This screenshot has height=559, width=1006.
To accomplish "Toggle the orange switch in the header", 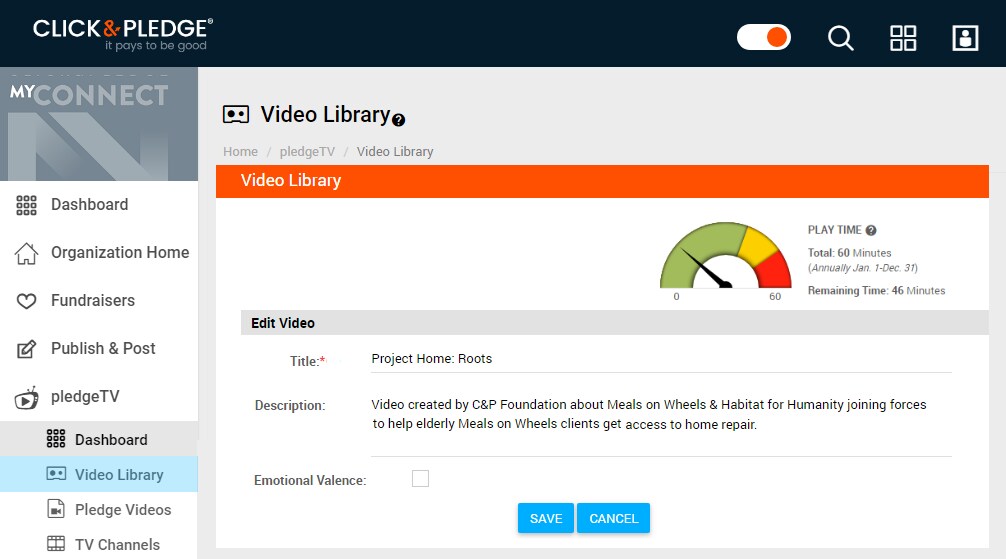I will point(763,37).
